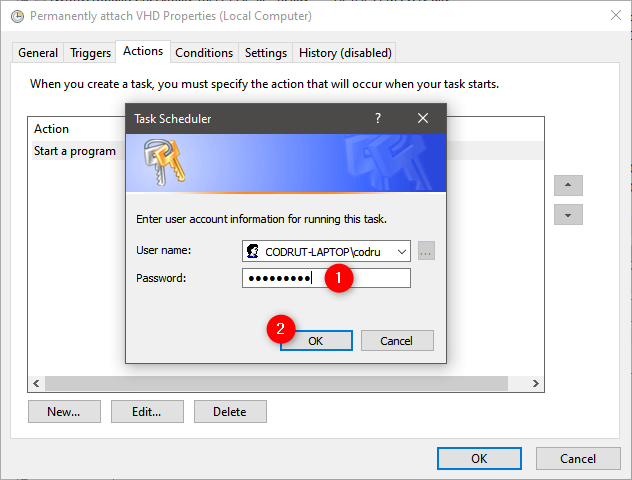The image size is (632, 480).
Task: Click the user avatar icon beside CODRUT-LAPTOP\codru
Action: 253,251
